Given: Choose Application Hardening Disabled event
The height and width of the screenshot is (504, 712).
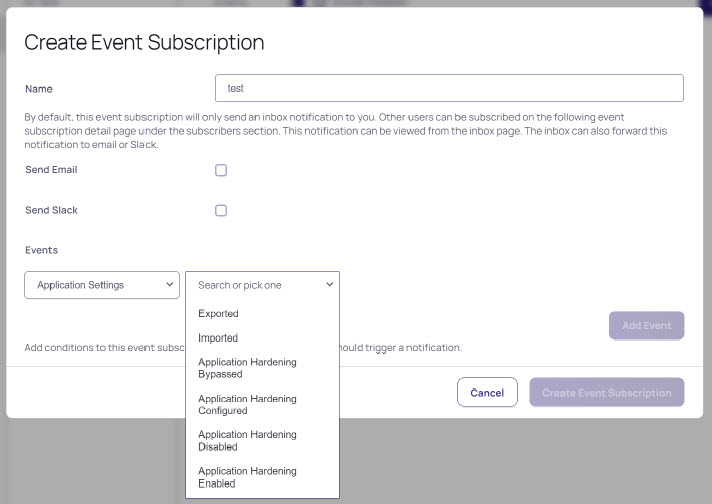Looking at the screenshot, I should coord(247,440).
